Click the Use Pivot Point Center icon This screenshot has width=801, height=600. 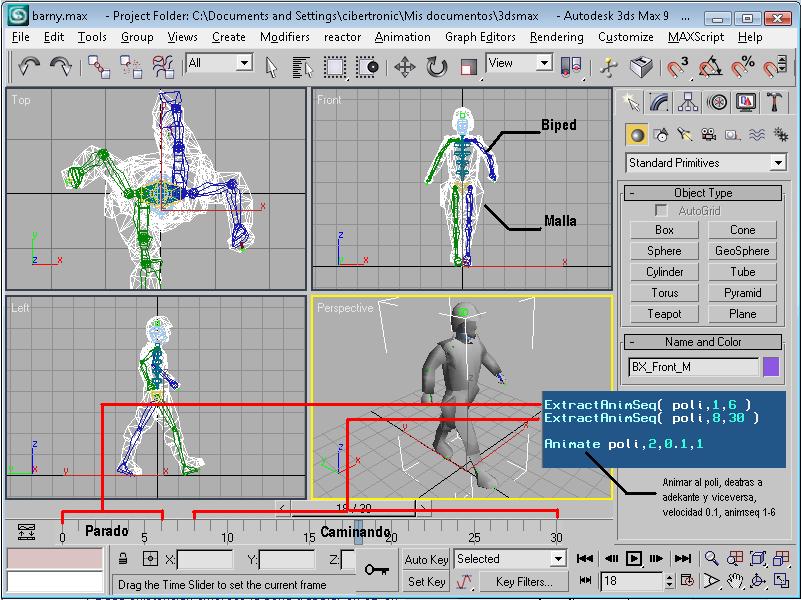point(571,67)
